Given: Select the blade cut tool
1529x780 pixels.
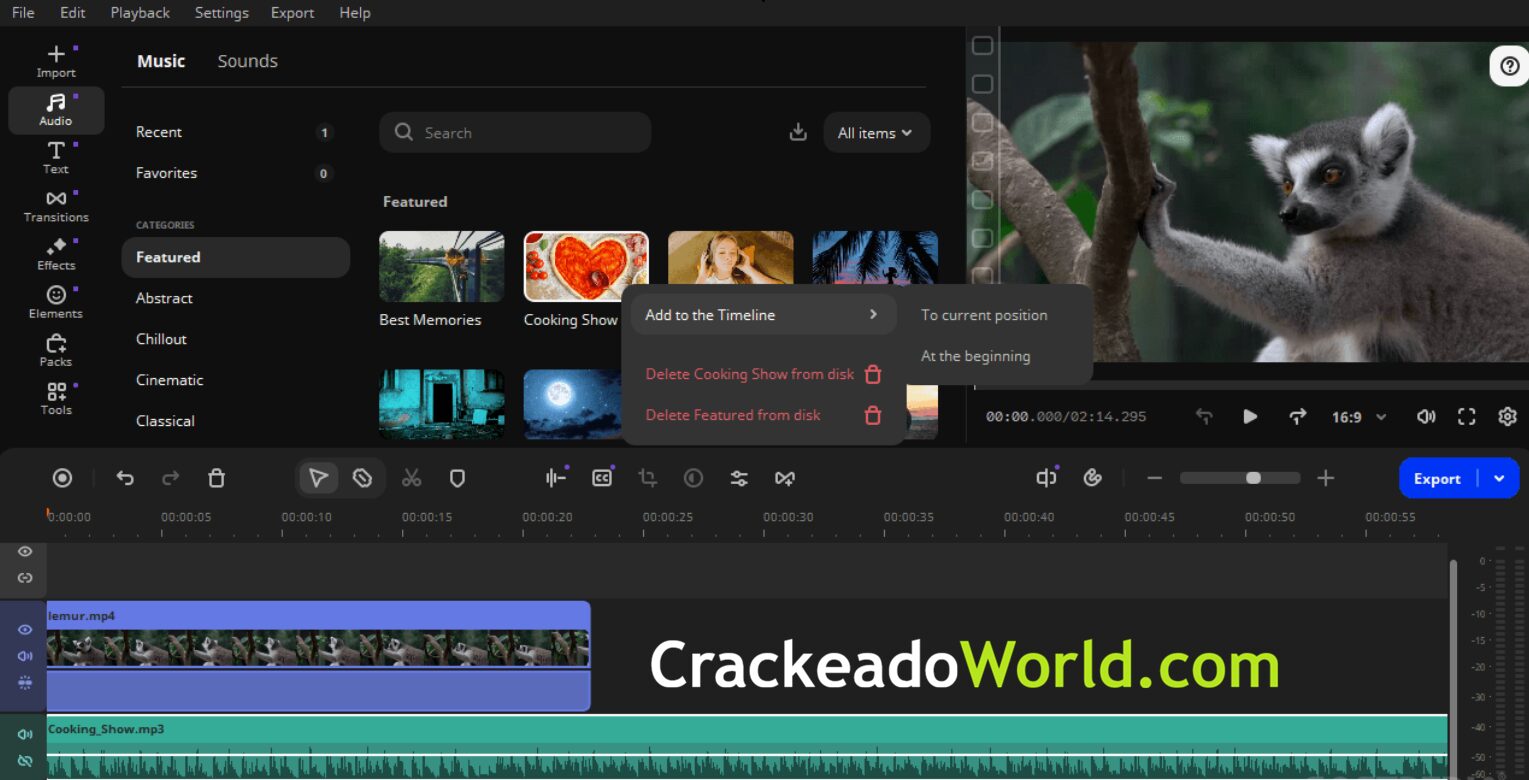Looking at the screenshot, I should pyautogui.click(x=362, y=478).
